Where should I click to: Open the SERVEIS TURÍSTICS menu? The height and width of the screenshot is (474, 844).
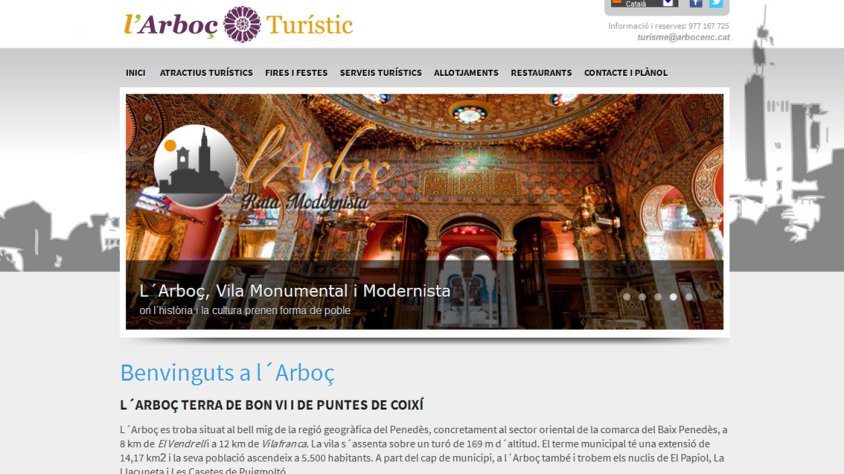click(x=381, y=73)
